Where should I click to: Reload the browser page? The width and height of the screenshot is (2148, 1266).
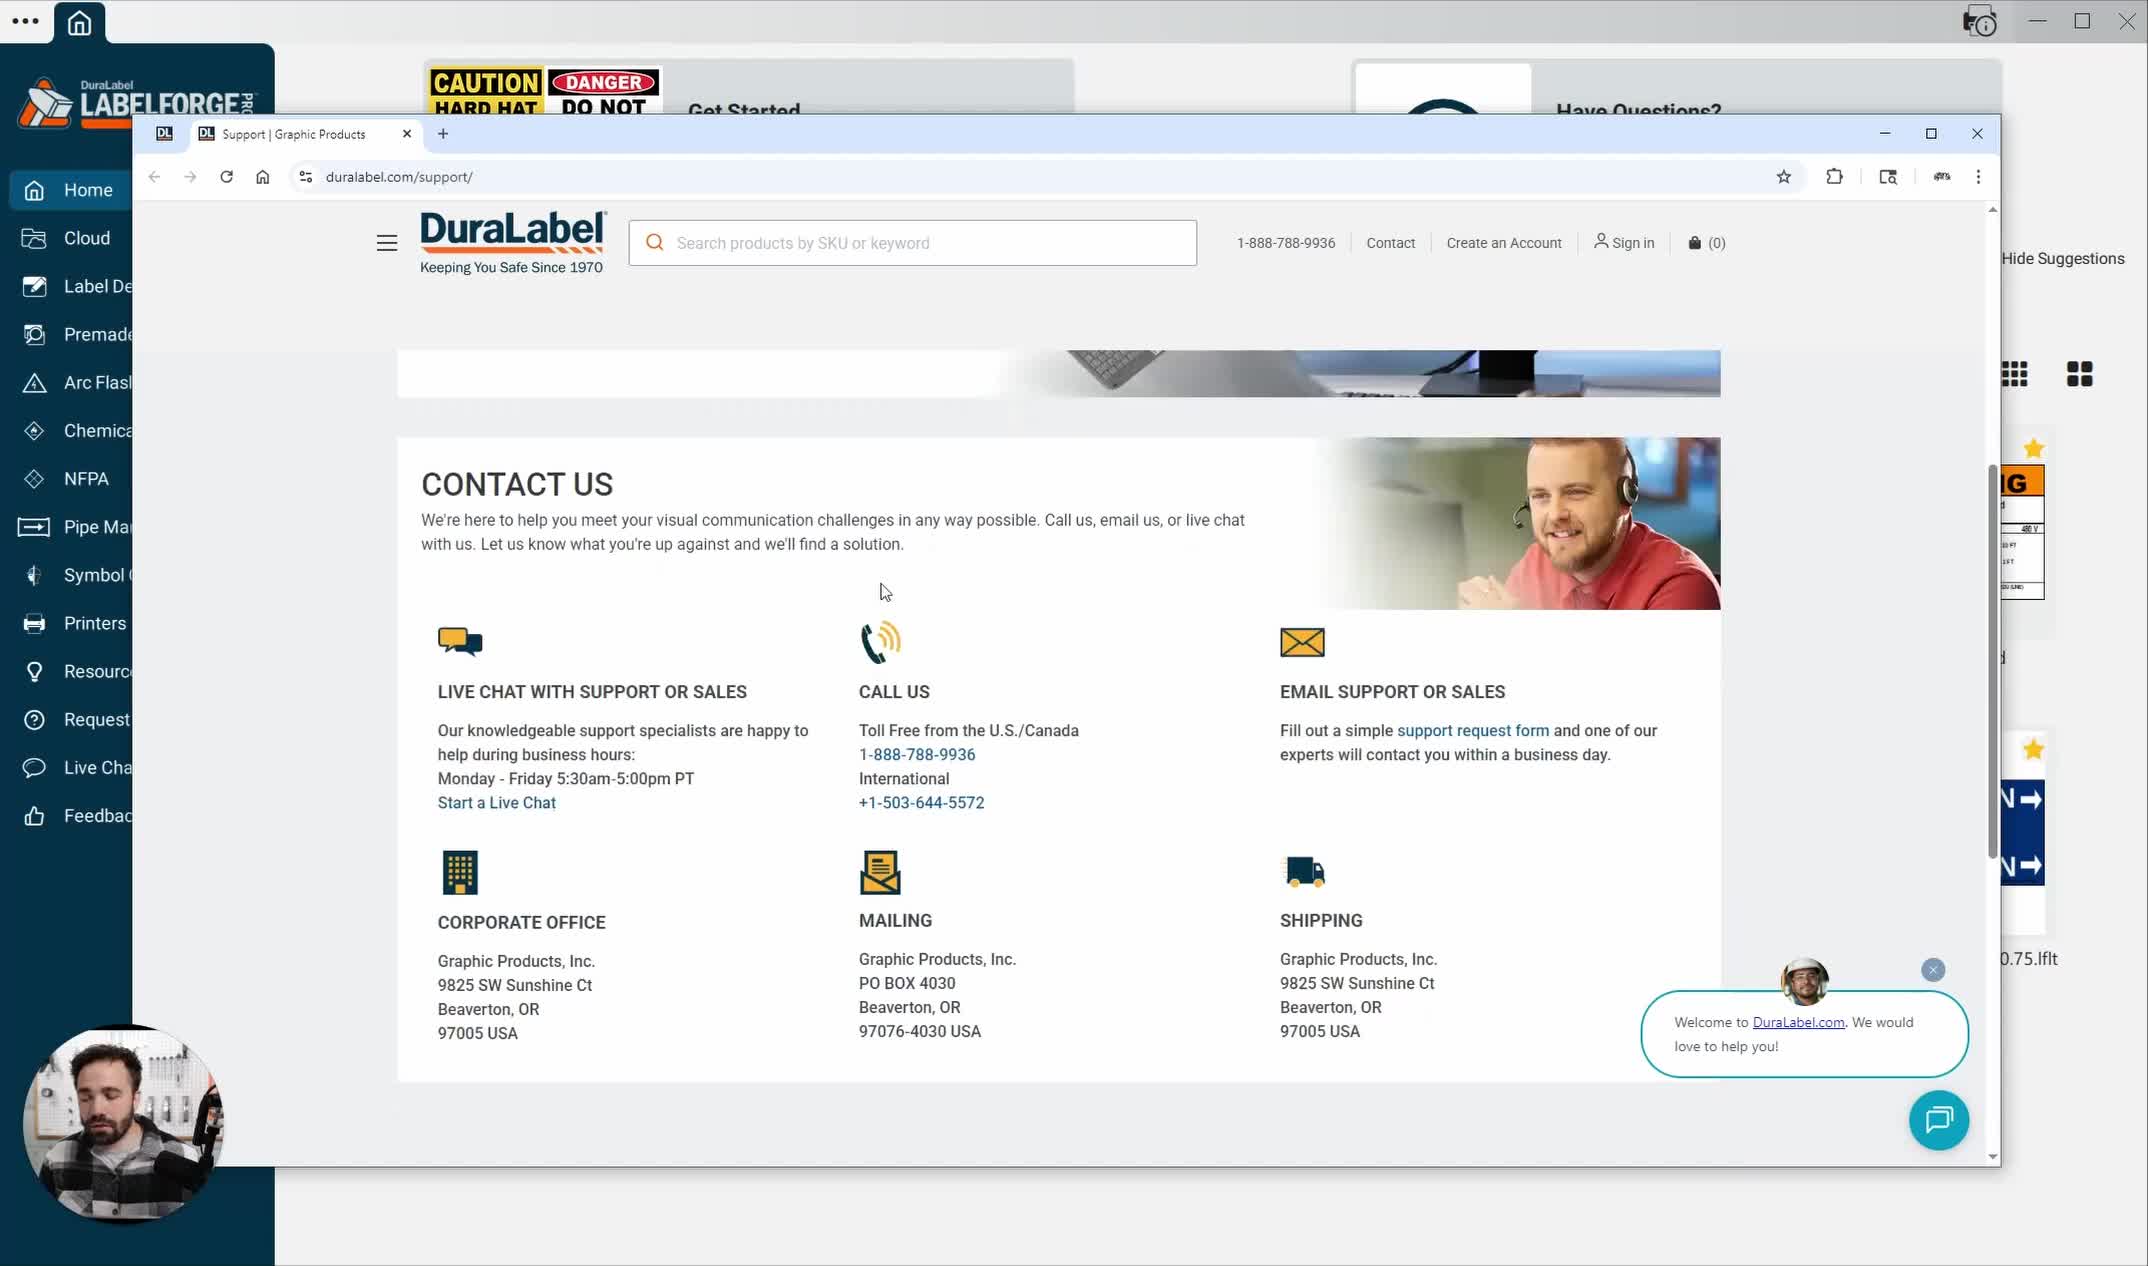[227, 177]
